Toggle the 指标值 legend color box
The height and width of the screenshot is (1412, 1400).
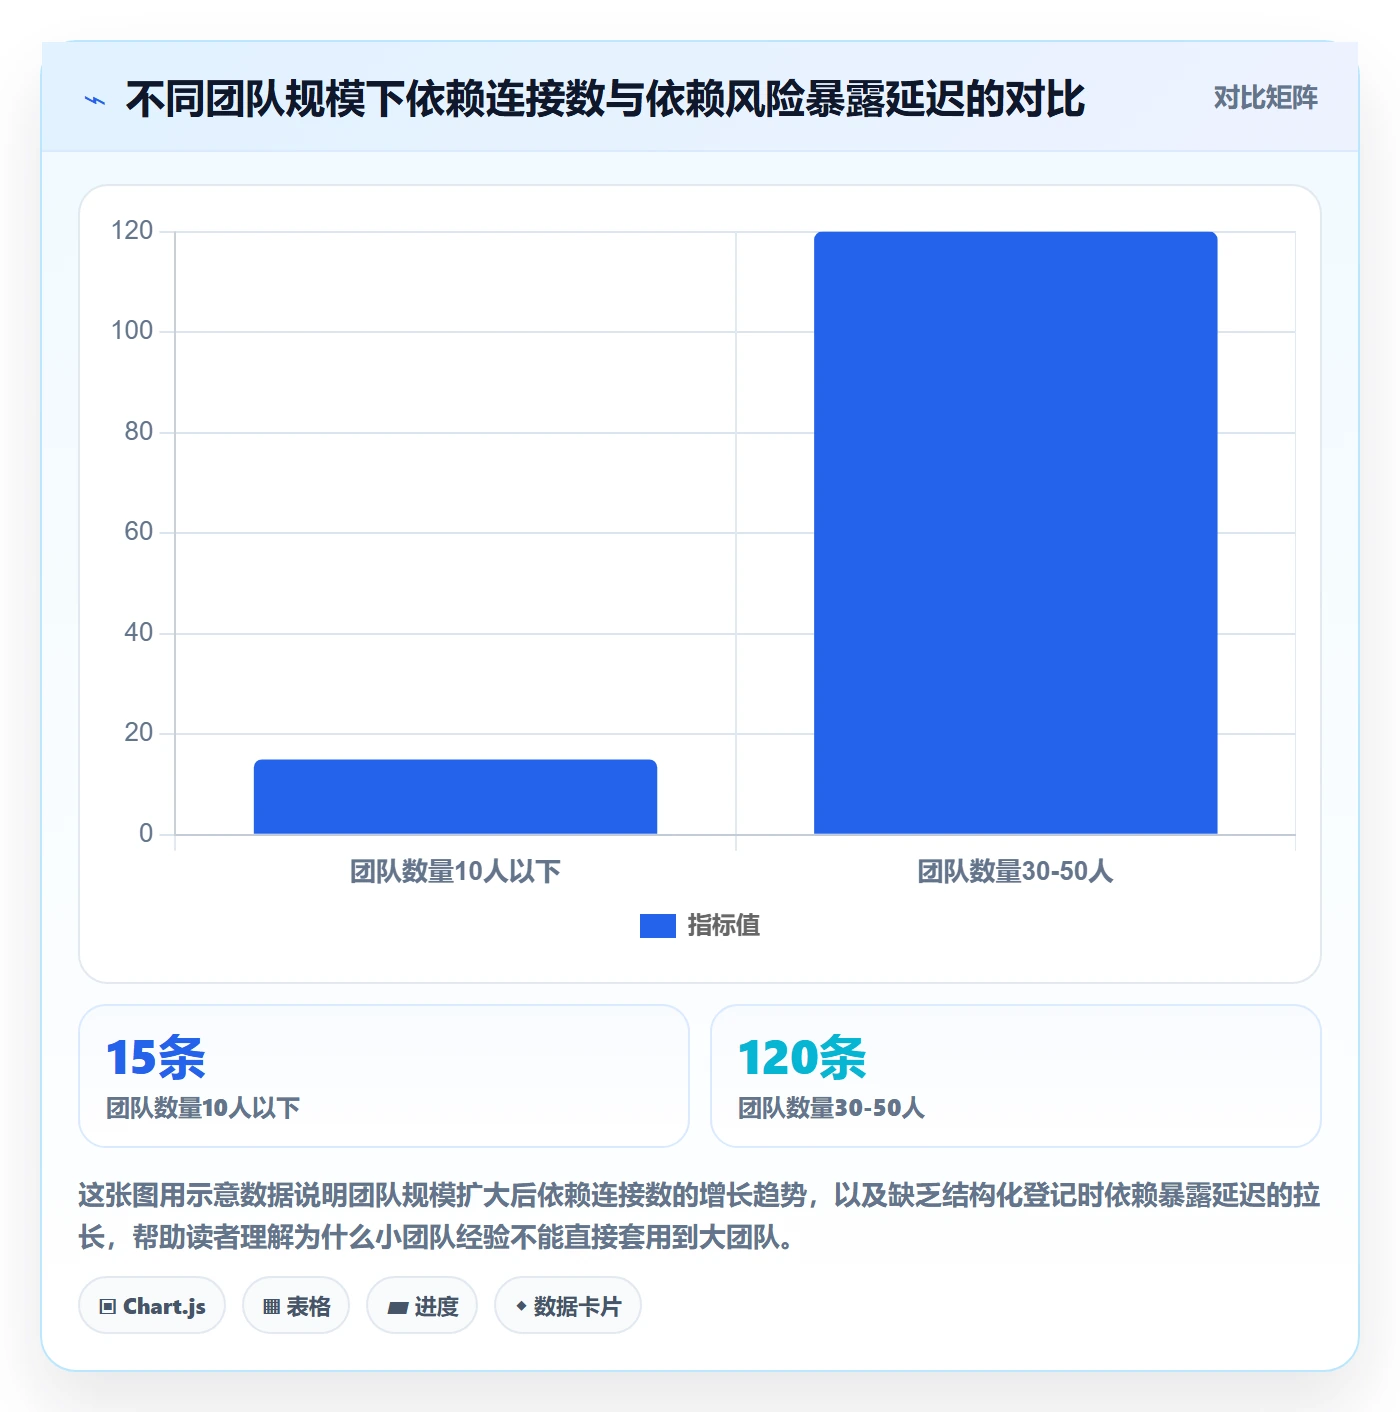coord(658,926)
